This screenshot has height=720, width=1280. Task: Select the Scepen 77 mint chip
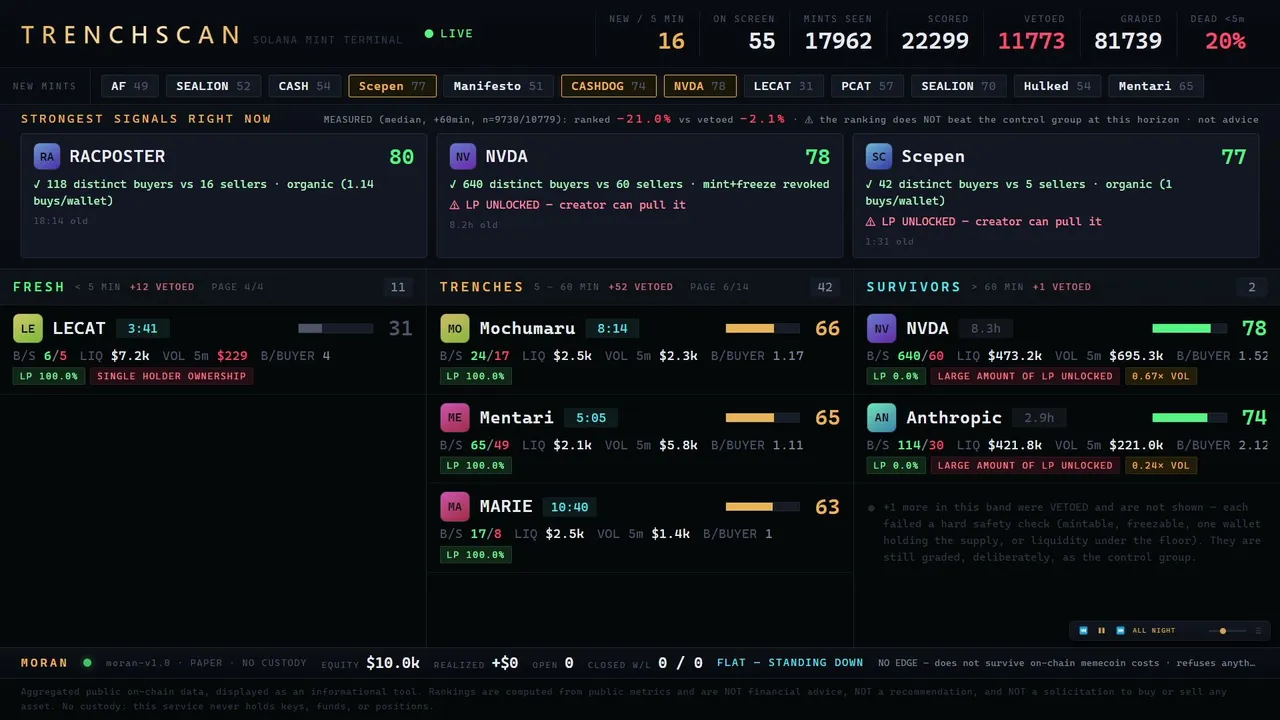point(392,86)
